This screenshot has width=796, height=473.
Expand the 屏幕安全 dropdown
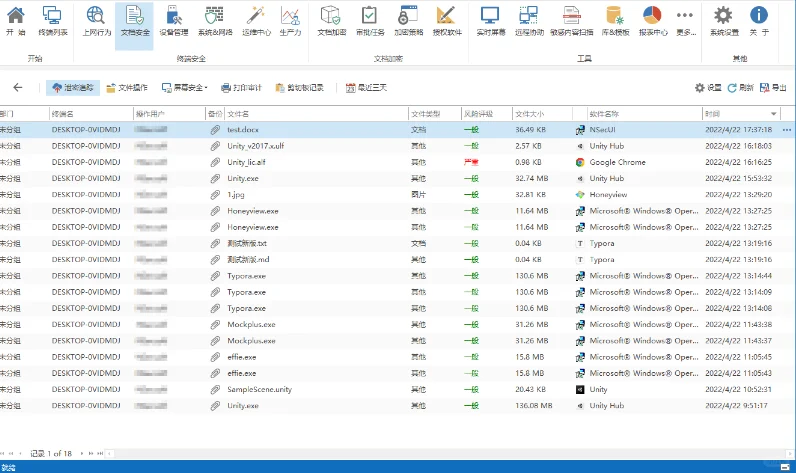(x=185, y=88)
